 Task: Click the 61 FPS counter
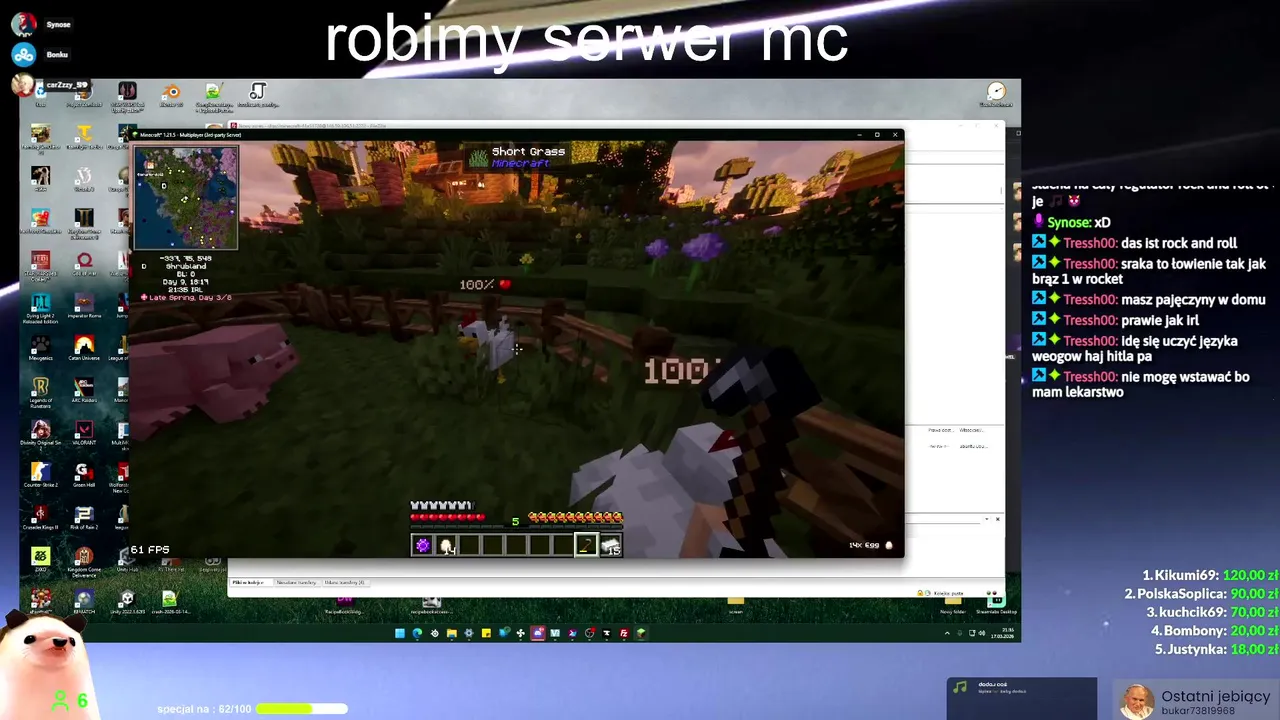[150, 550]
